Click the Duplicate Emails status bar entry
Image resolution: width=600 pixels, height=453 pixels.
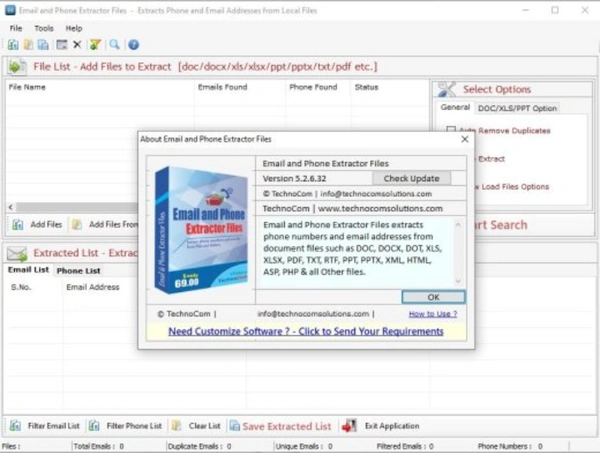coord(199,446)
